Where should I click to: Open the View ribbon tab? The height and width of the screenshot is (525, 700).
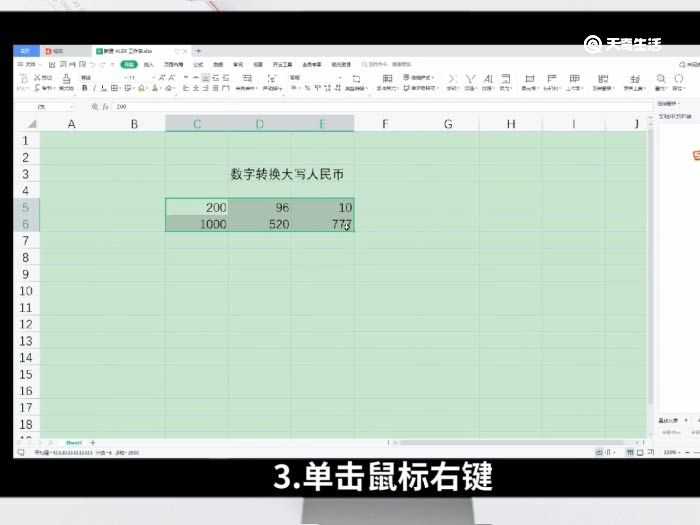(258, 65)
